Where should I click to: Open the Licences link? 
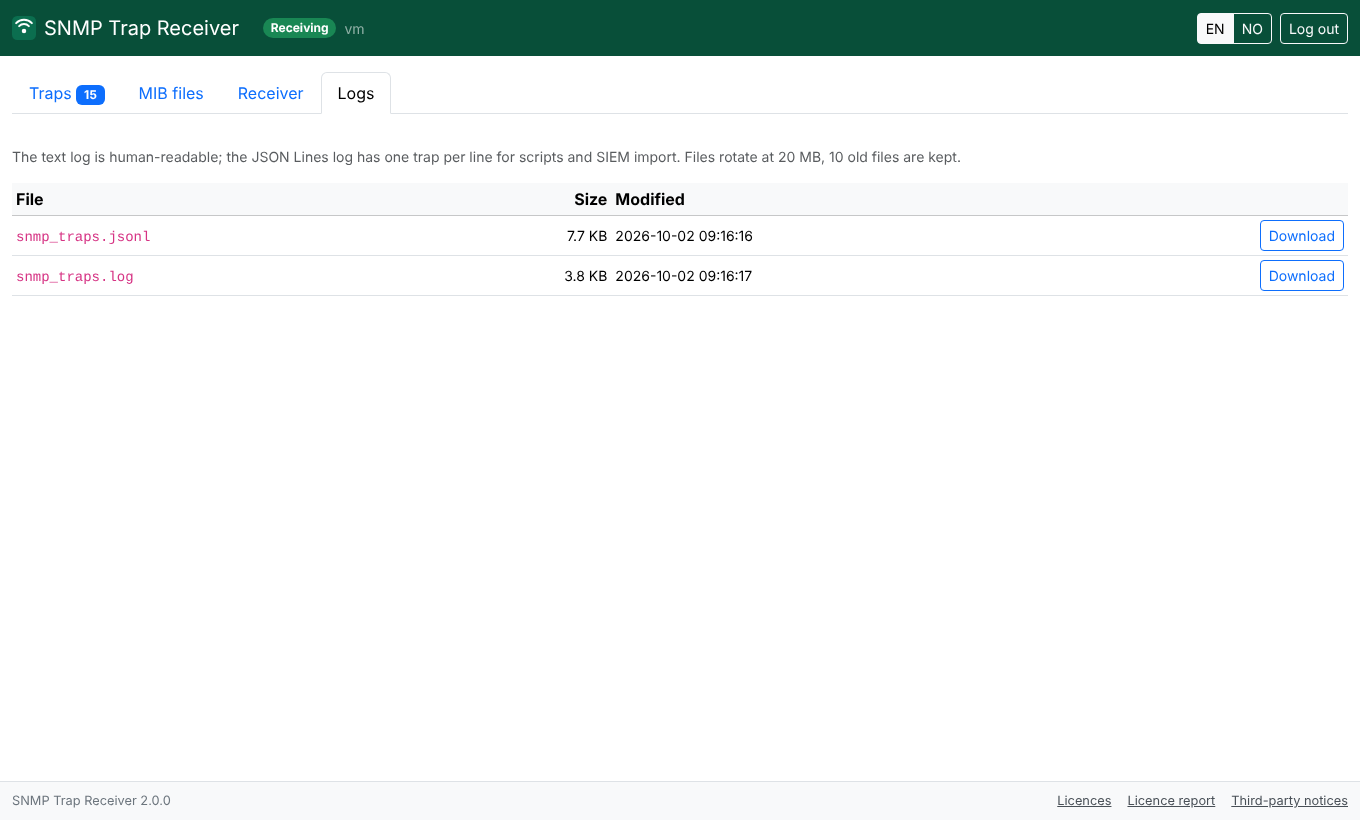(1084, 800)
